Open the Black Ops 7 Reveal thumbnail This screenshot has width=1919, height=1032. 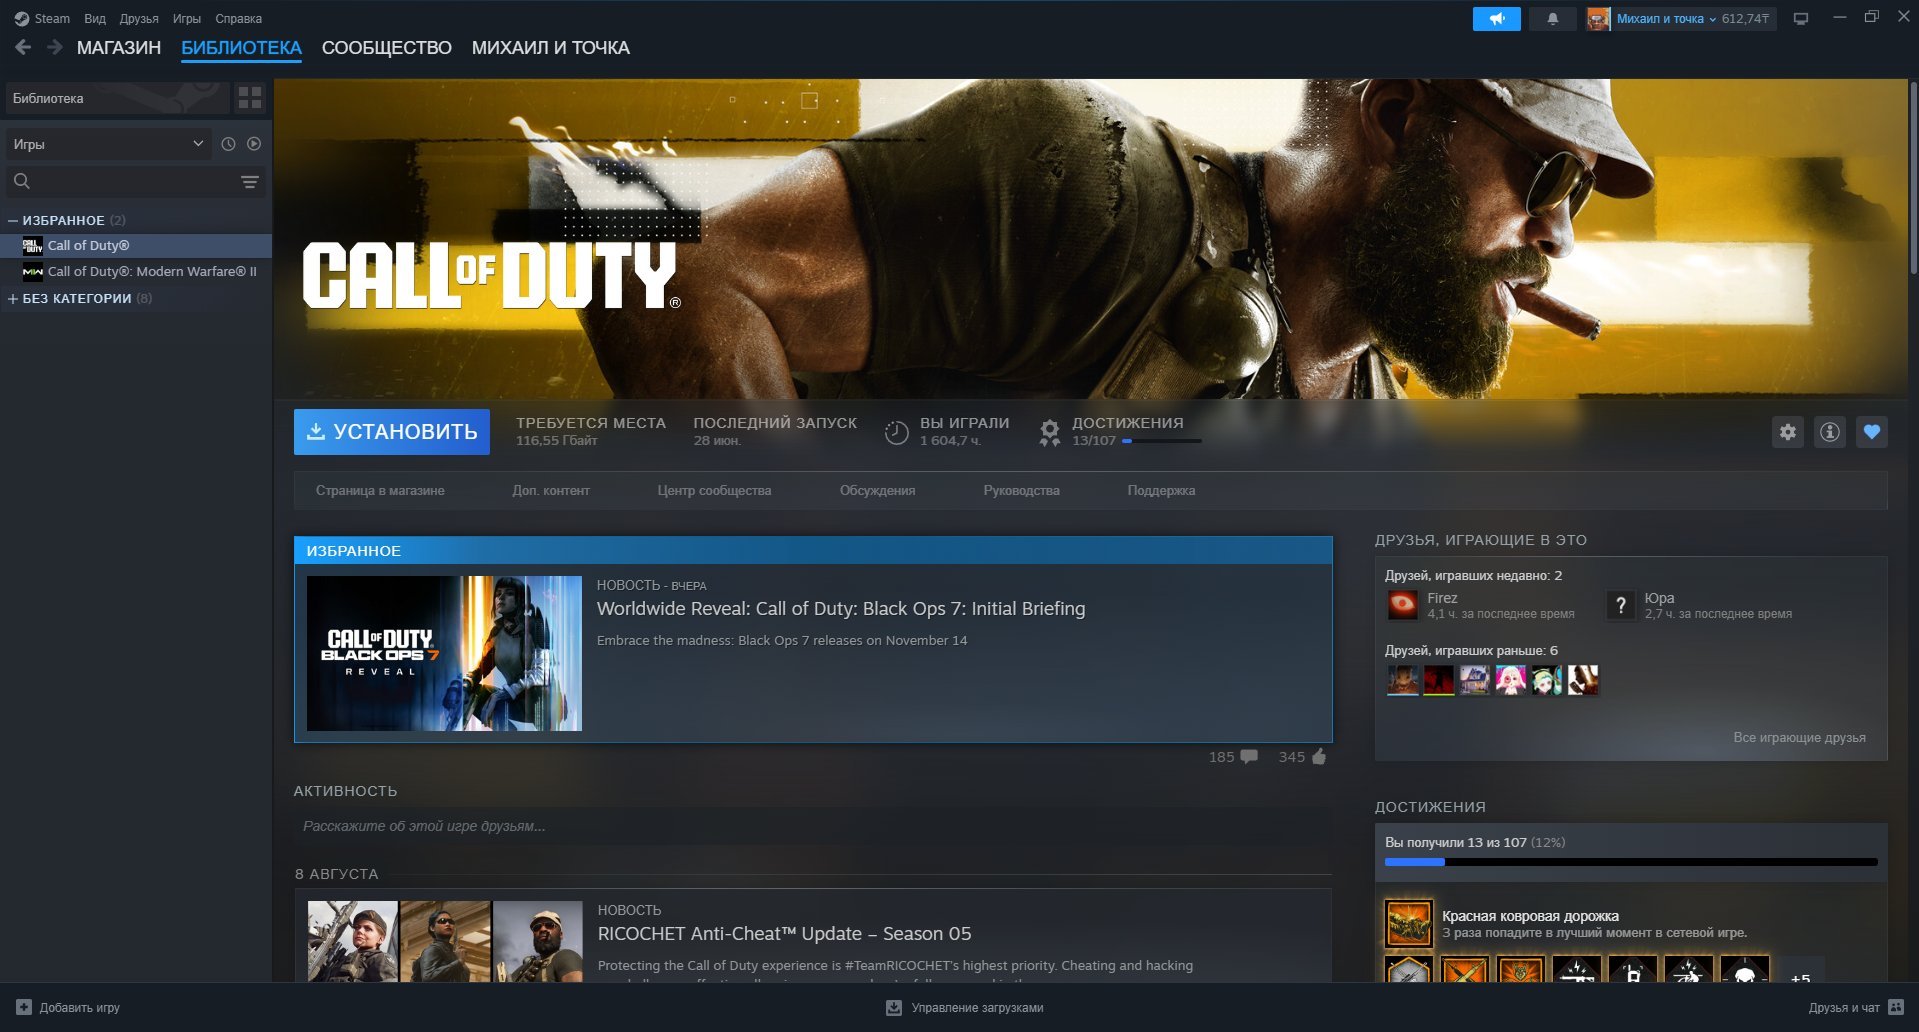[444, 653]
